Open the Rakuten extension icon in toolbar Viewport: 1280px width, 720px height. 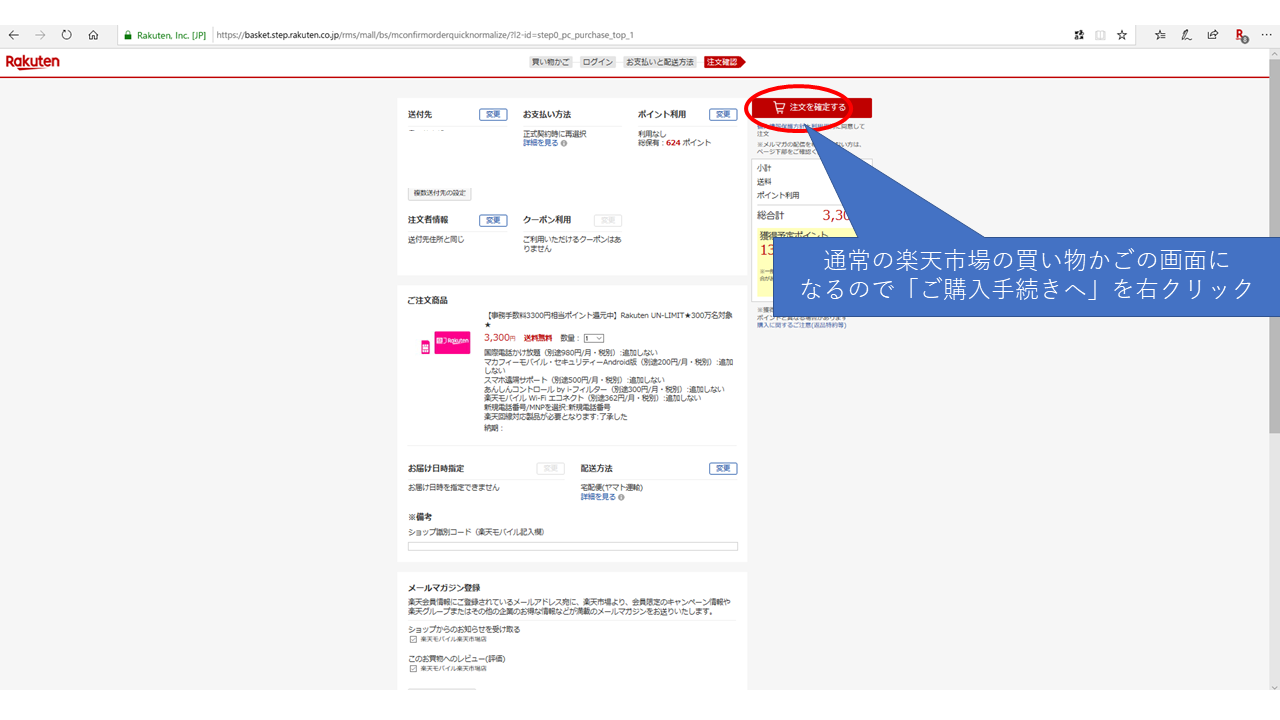1241,35
